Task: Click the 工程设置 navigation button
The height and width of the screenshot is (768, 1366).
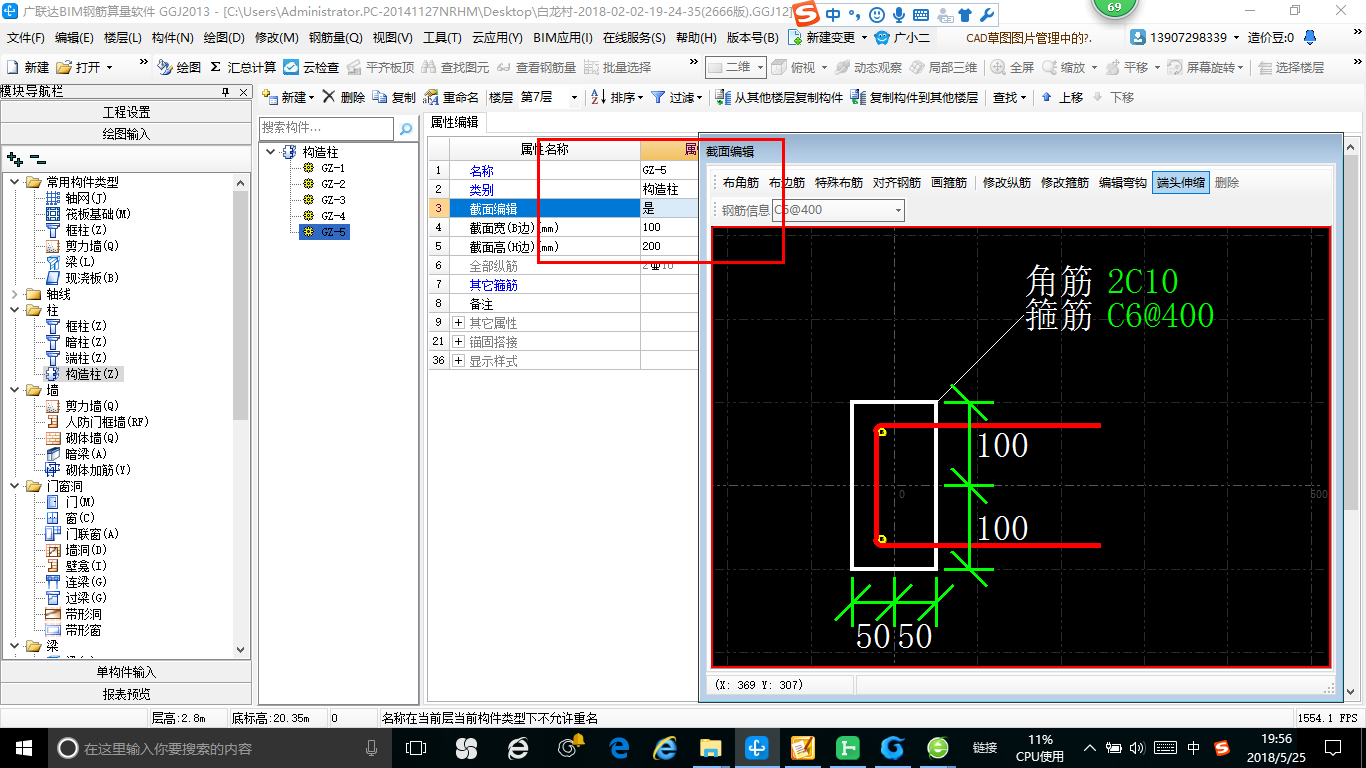Action: pyautogui.click(x=126, y=112)
